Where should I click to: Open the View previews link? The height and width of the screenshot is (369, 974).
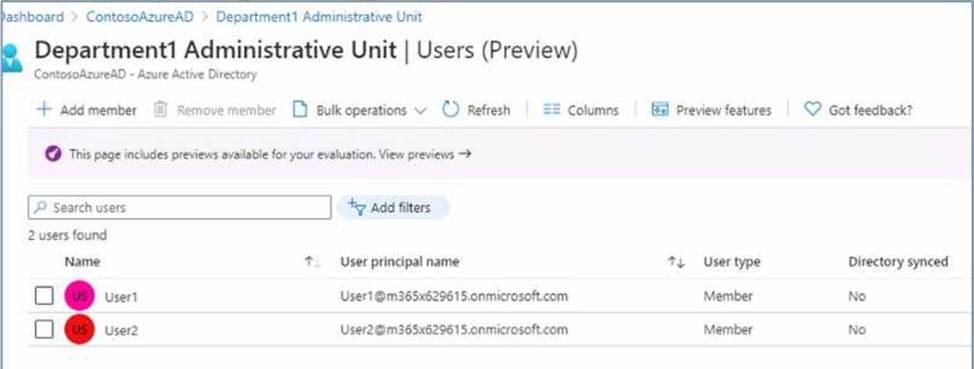coord(426,154)
